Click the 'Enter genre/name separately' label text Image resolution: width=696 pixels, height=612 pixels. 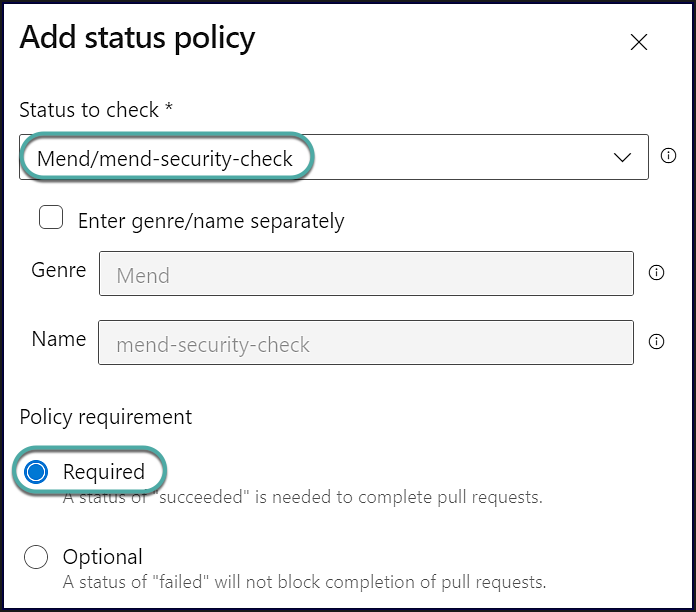211,221
